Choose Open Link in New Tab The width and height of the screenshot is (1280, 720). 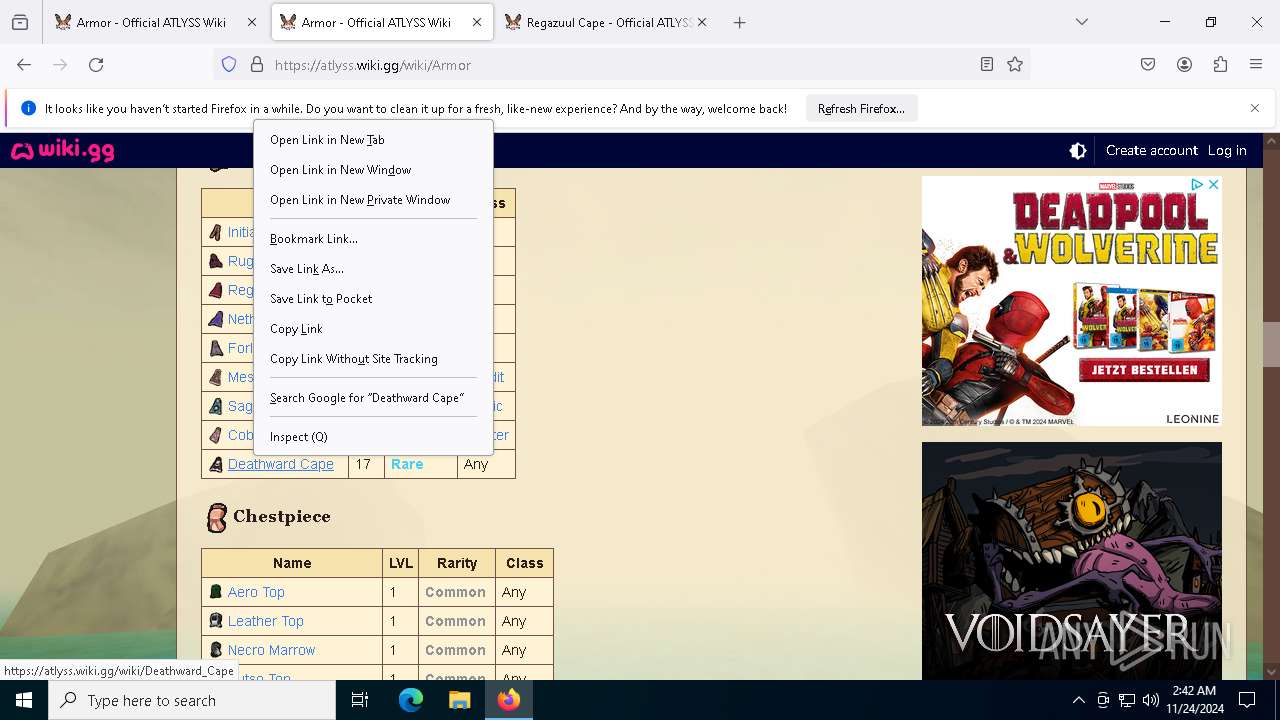(x=373, y=140)
